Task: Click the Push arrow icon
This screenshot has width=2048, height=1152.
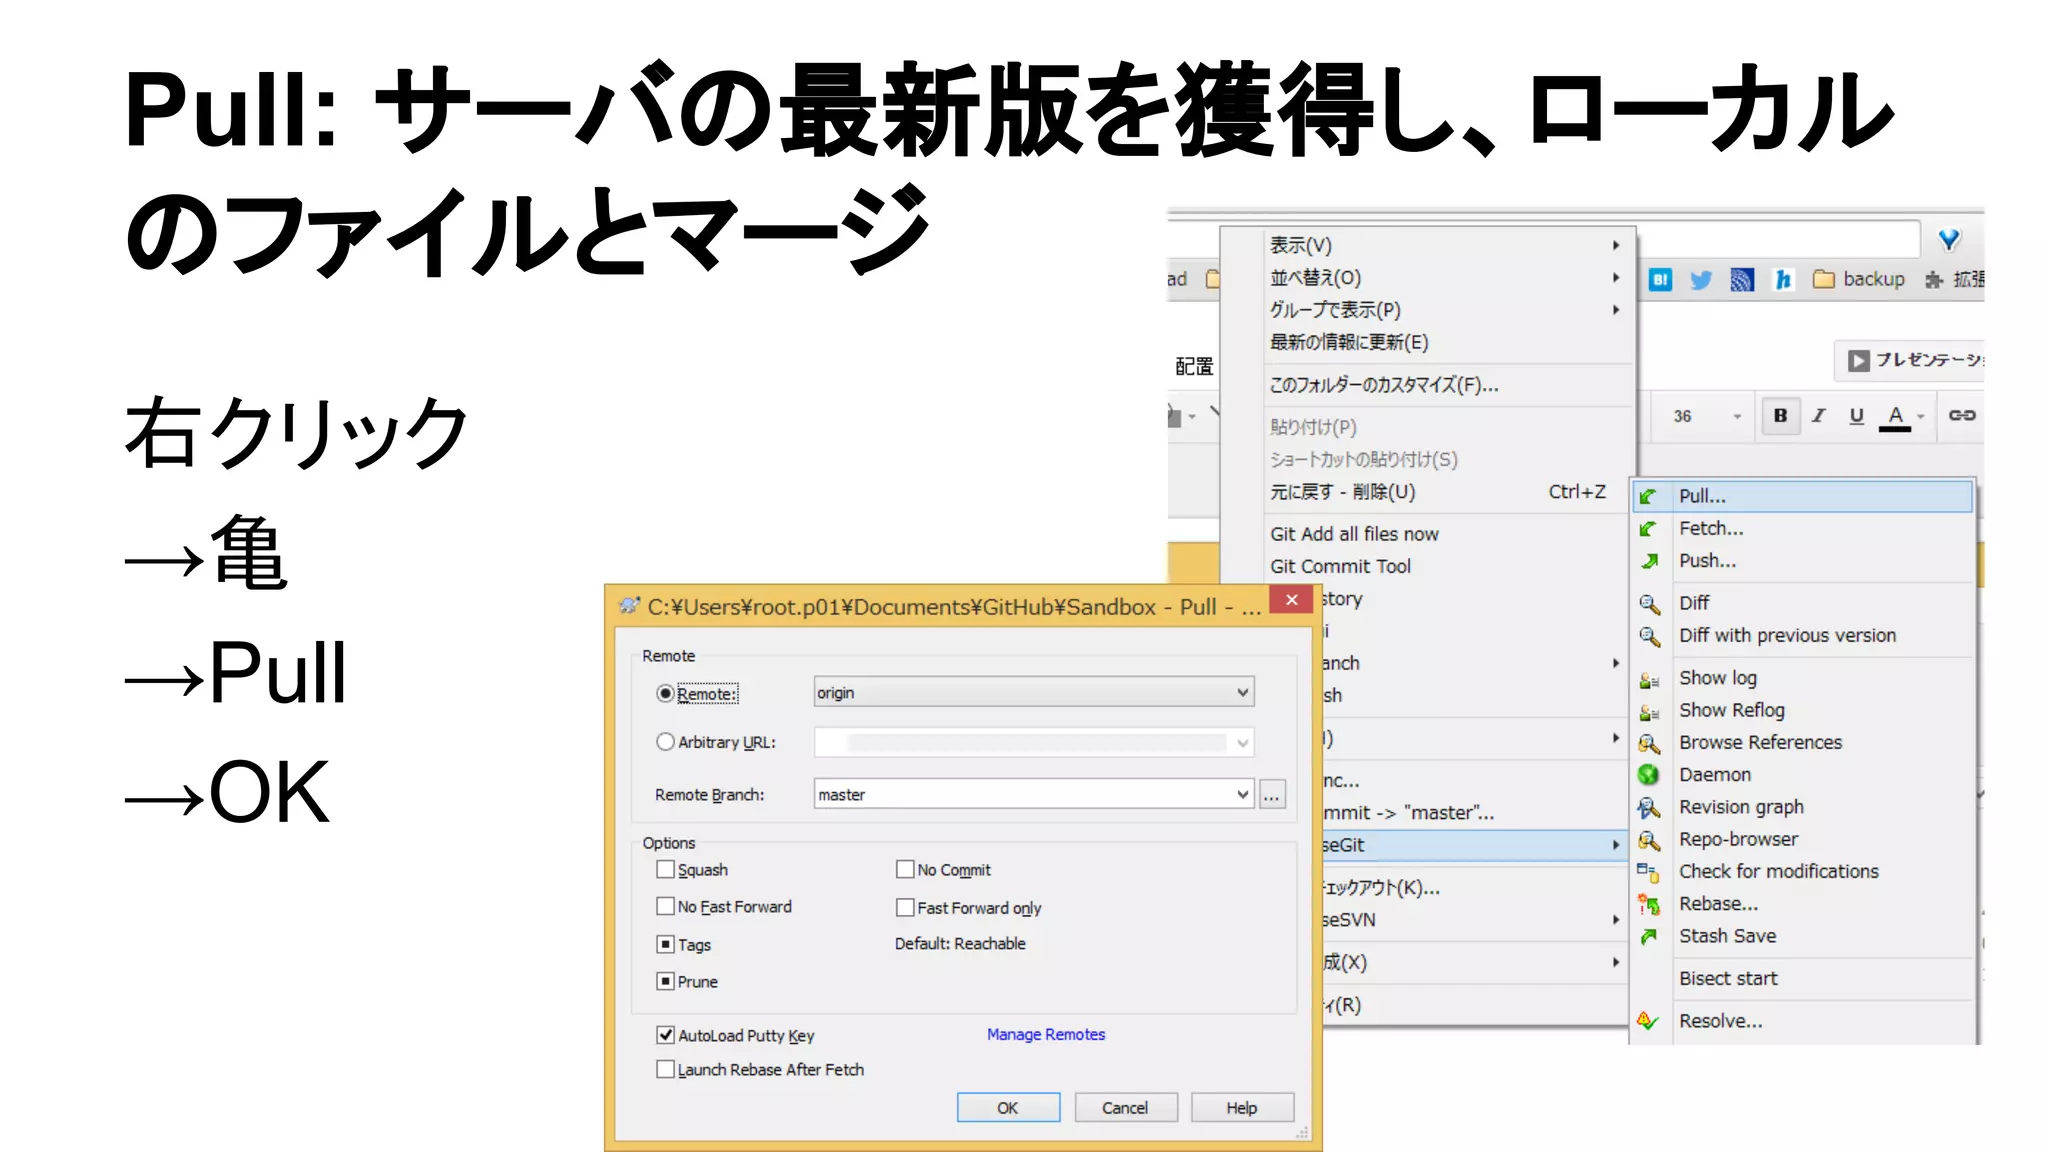Action: 1648,561
